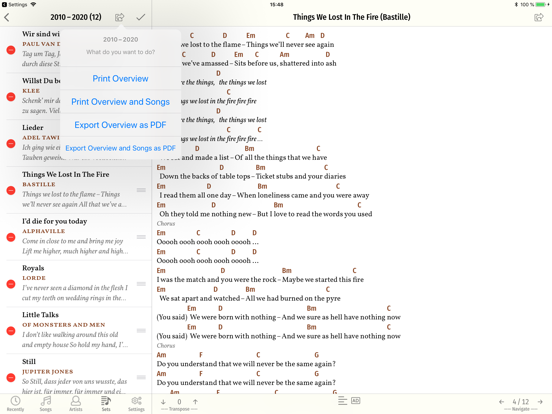
Task: Transpose up with the up arrow
Action: 195,402
